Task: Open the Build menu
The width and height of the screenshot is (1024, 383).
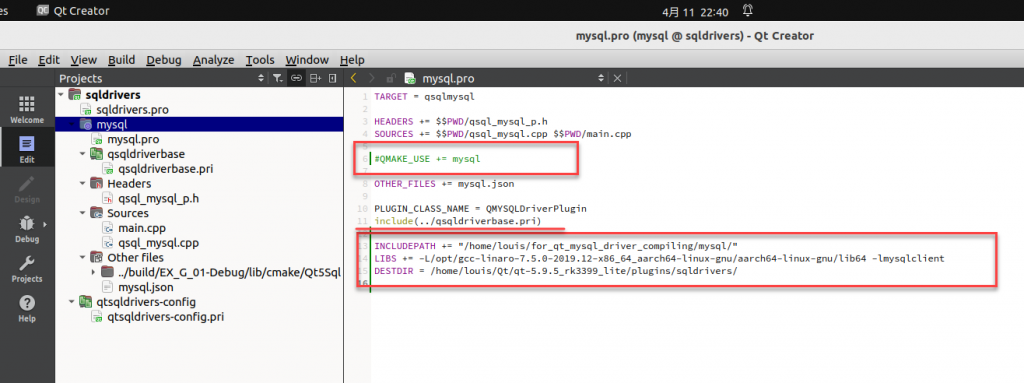Action: pyautogui.click(x=121, y=60)
